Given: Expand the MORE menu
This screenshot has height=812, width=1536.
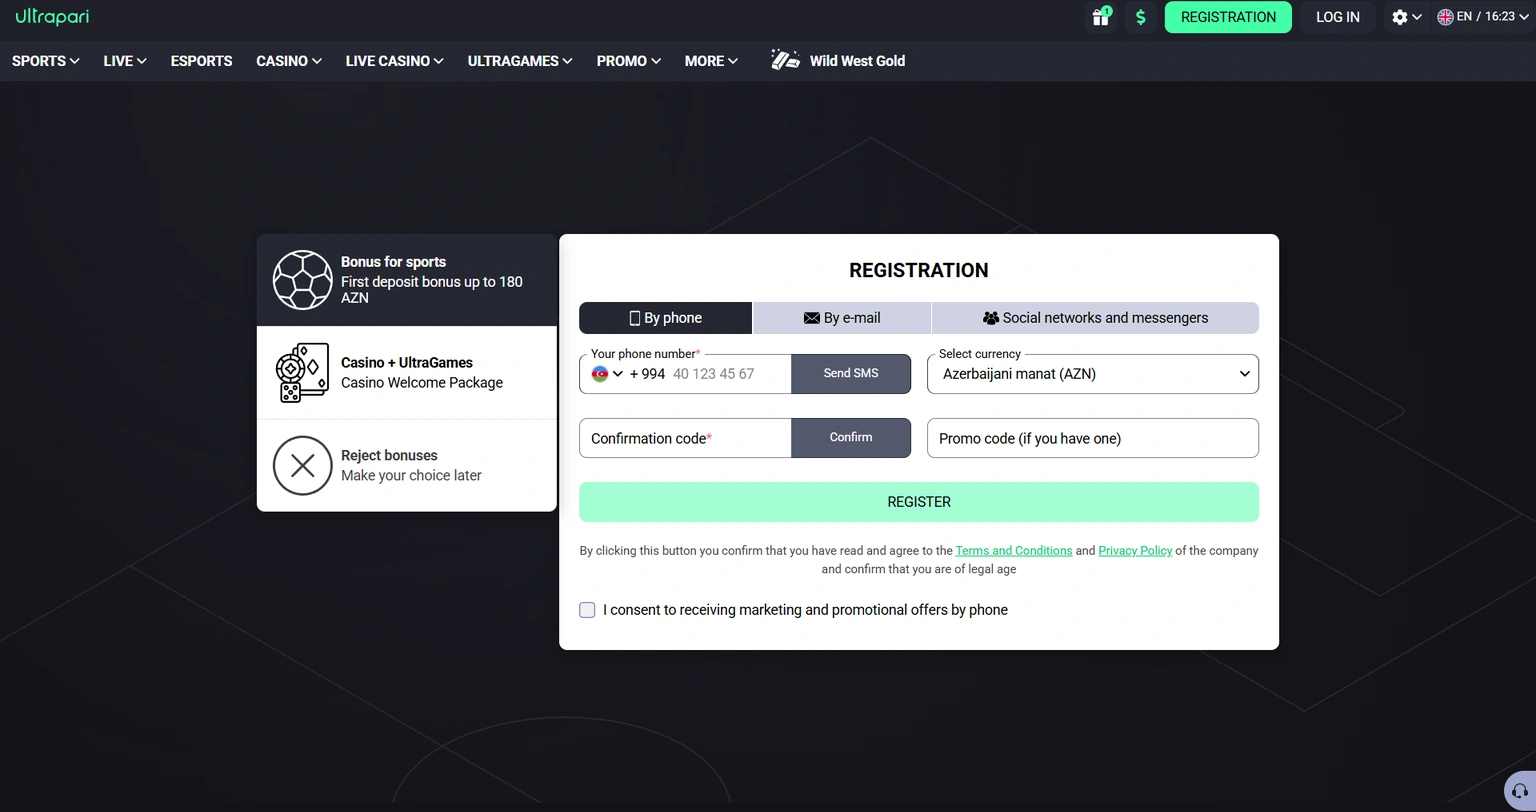Looking at the screenshot, I should pyautogui.click(x=710, y=61).
